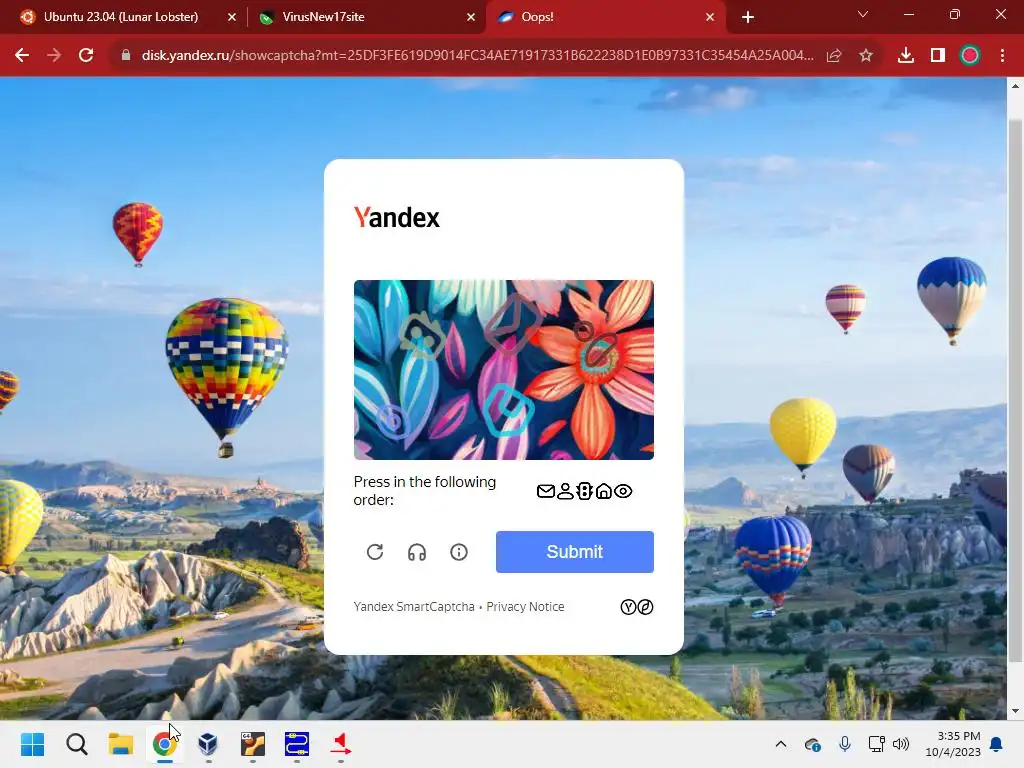Click the page vertical scrollbar
1024x768 pixels.
(1016, 390)
